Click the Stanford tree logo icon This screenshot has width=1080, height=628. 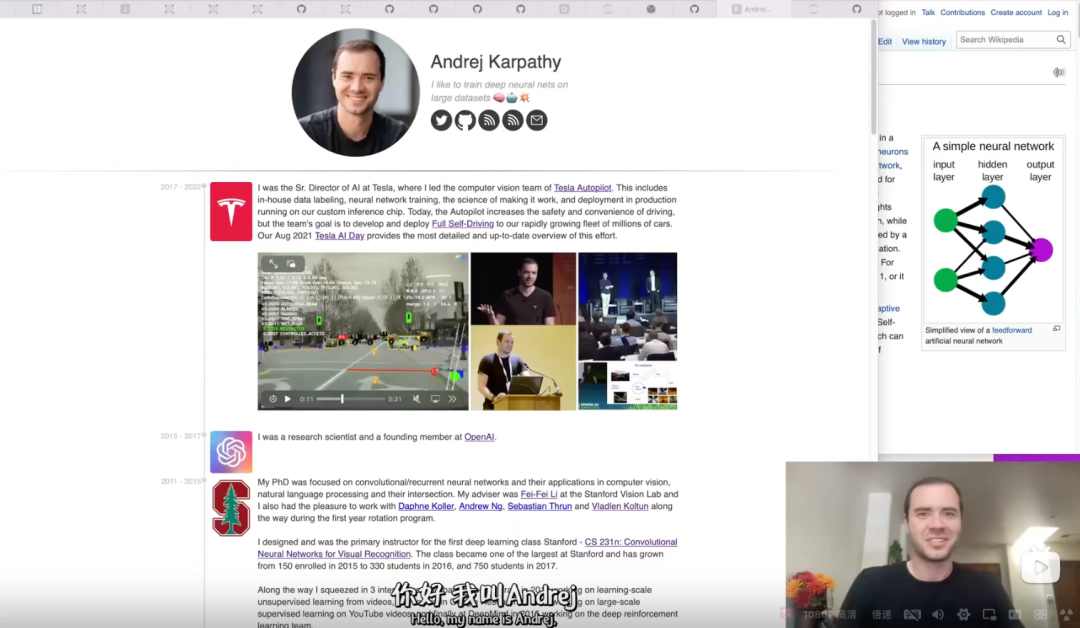231,508
